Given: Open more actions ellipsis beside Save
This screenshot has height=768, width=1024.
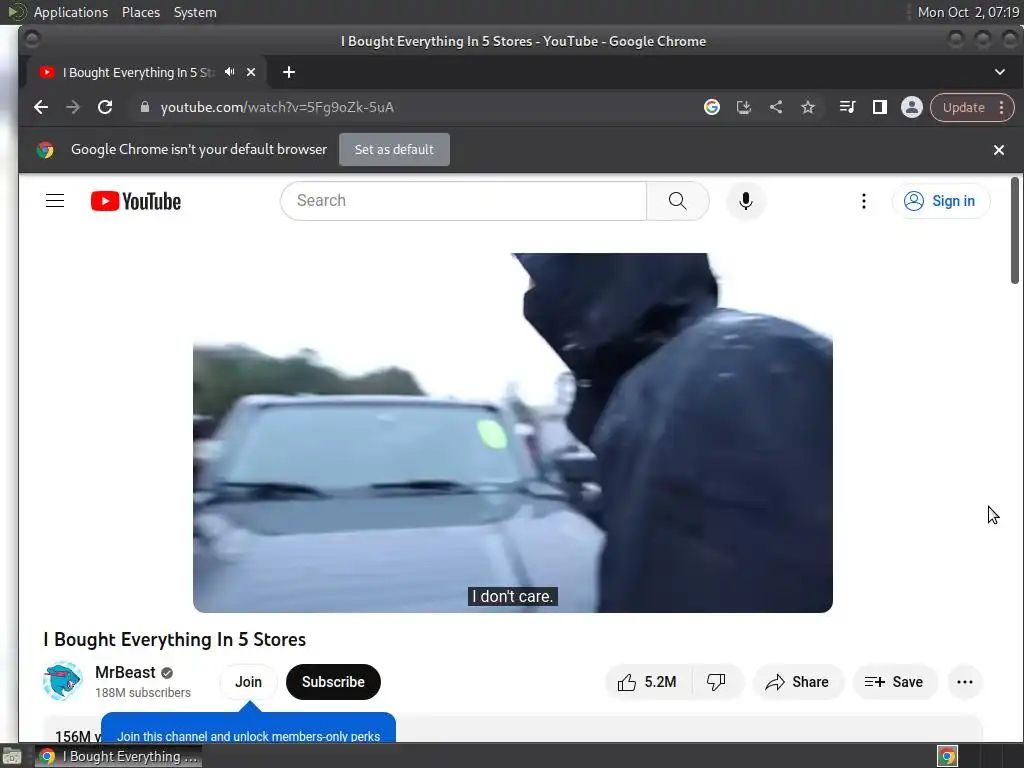Looking at the screenshot, I should click(x=965, y=682).
